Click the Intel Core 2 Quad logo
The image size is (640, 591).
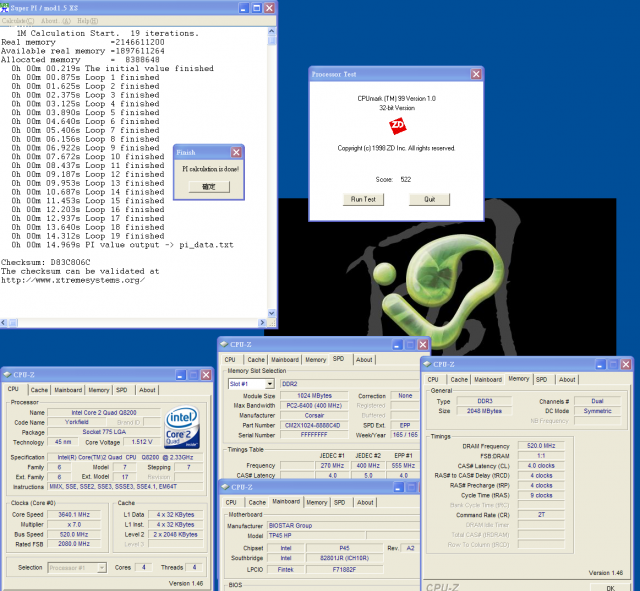coord(182,427)
